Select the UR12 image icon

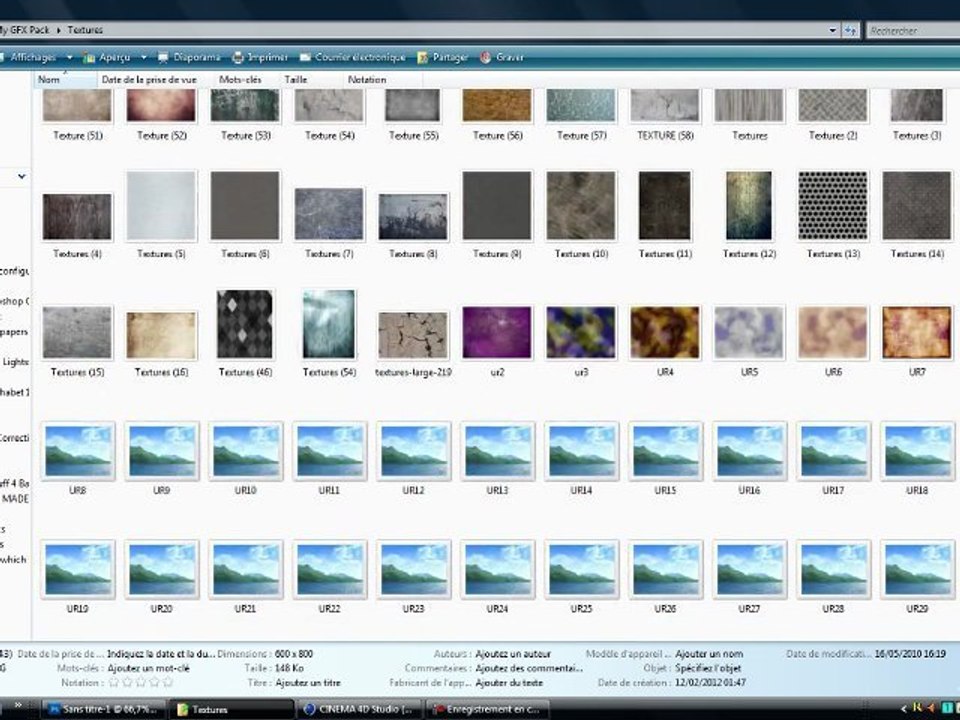[x=413, y=451]
